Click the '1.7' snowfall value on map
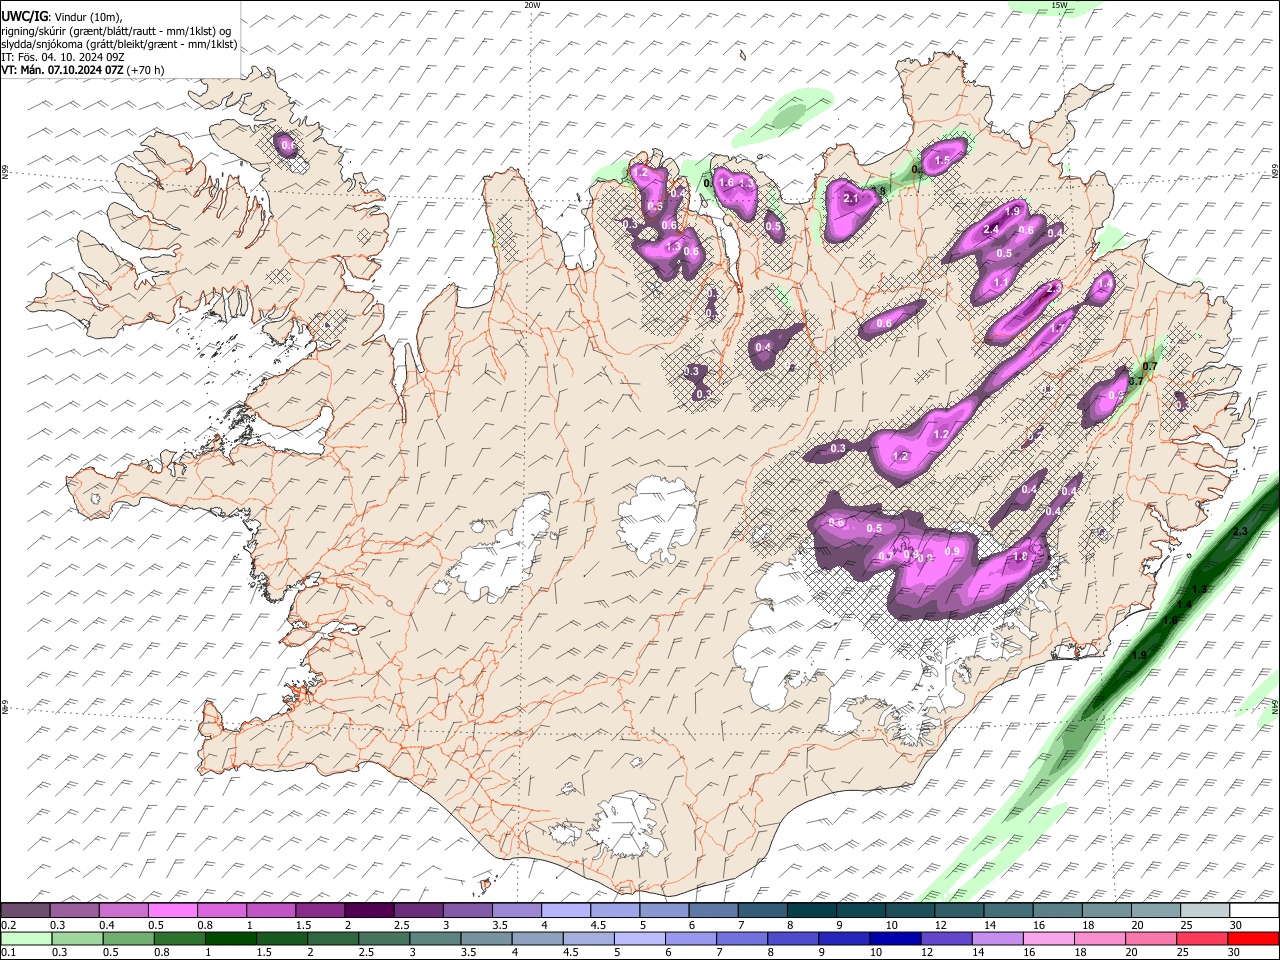 click(x=1057, y=328)
